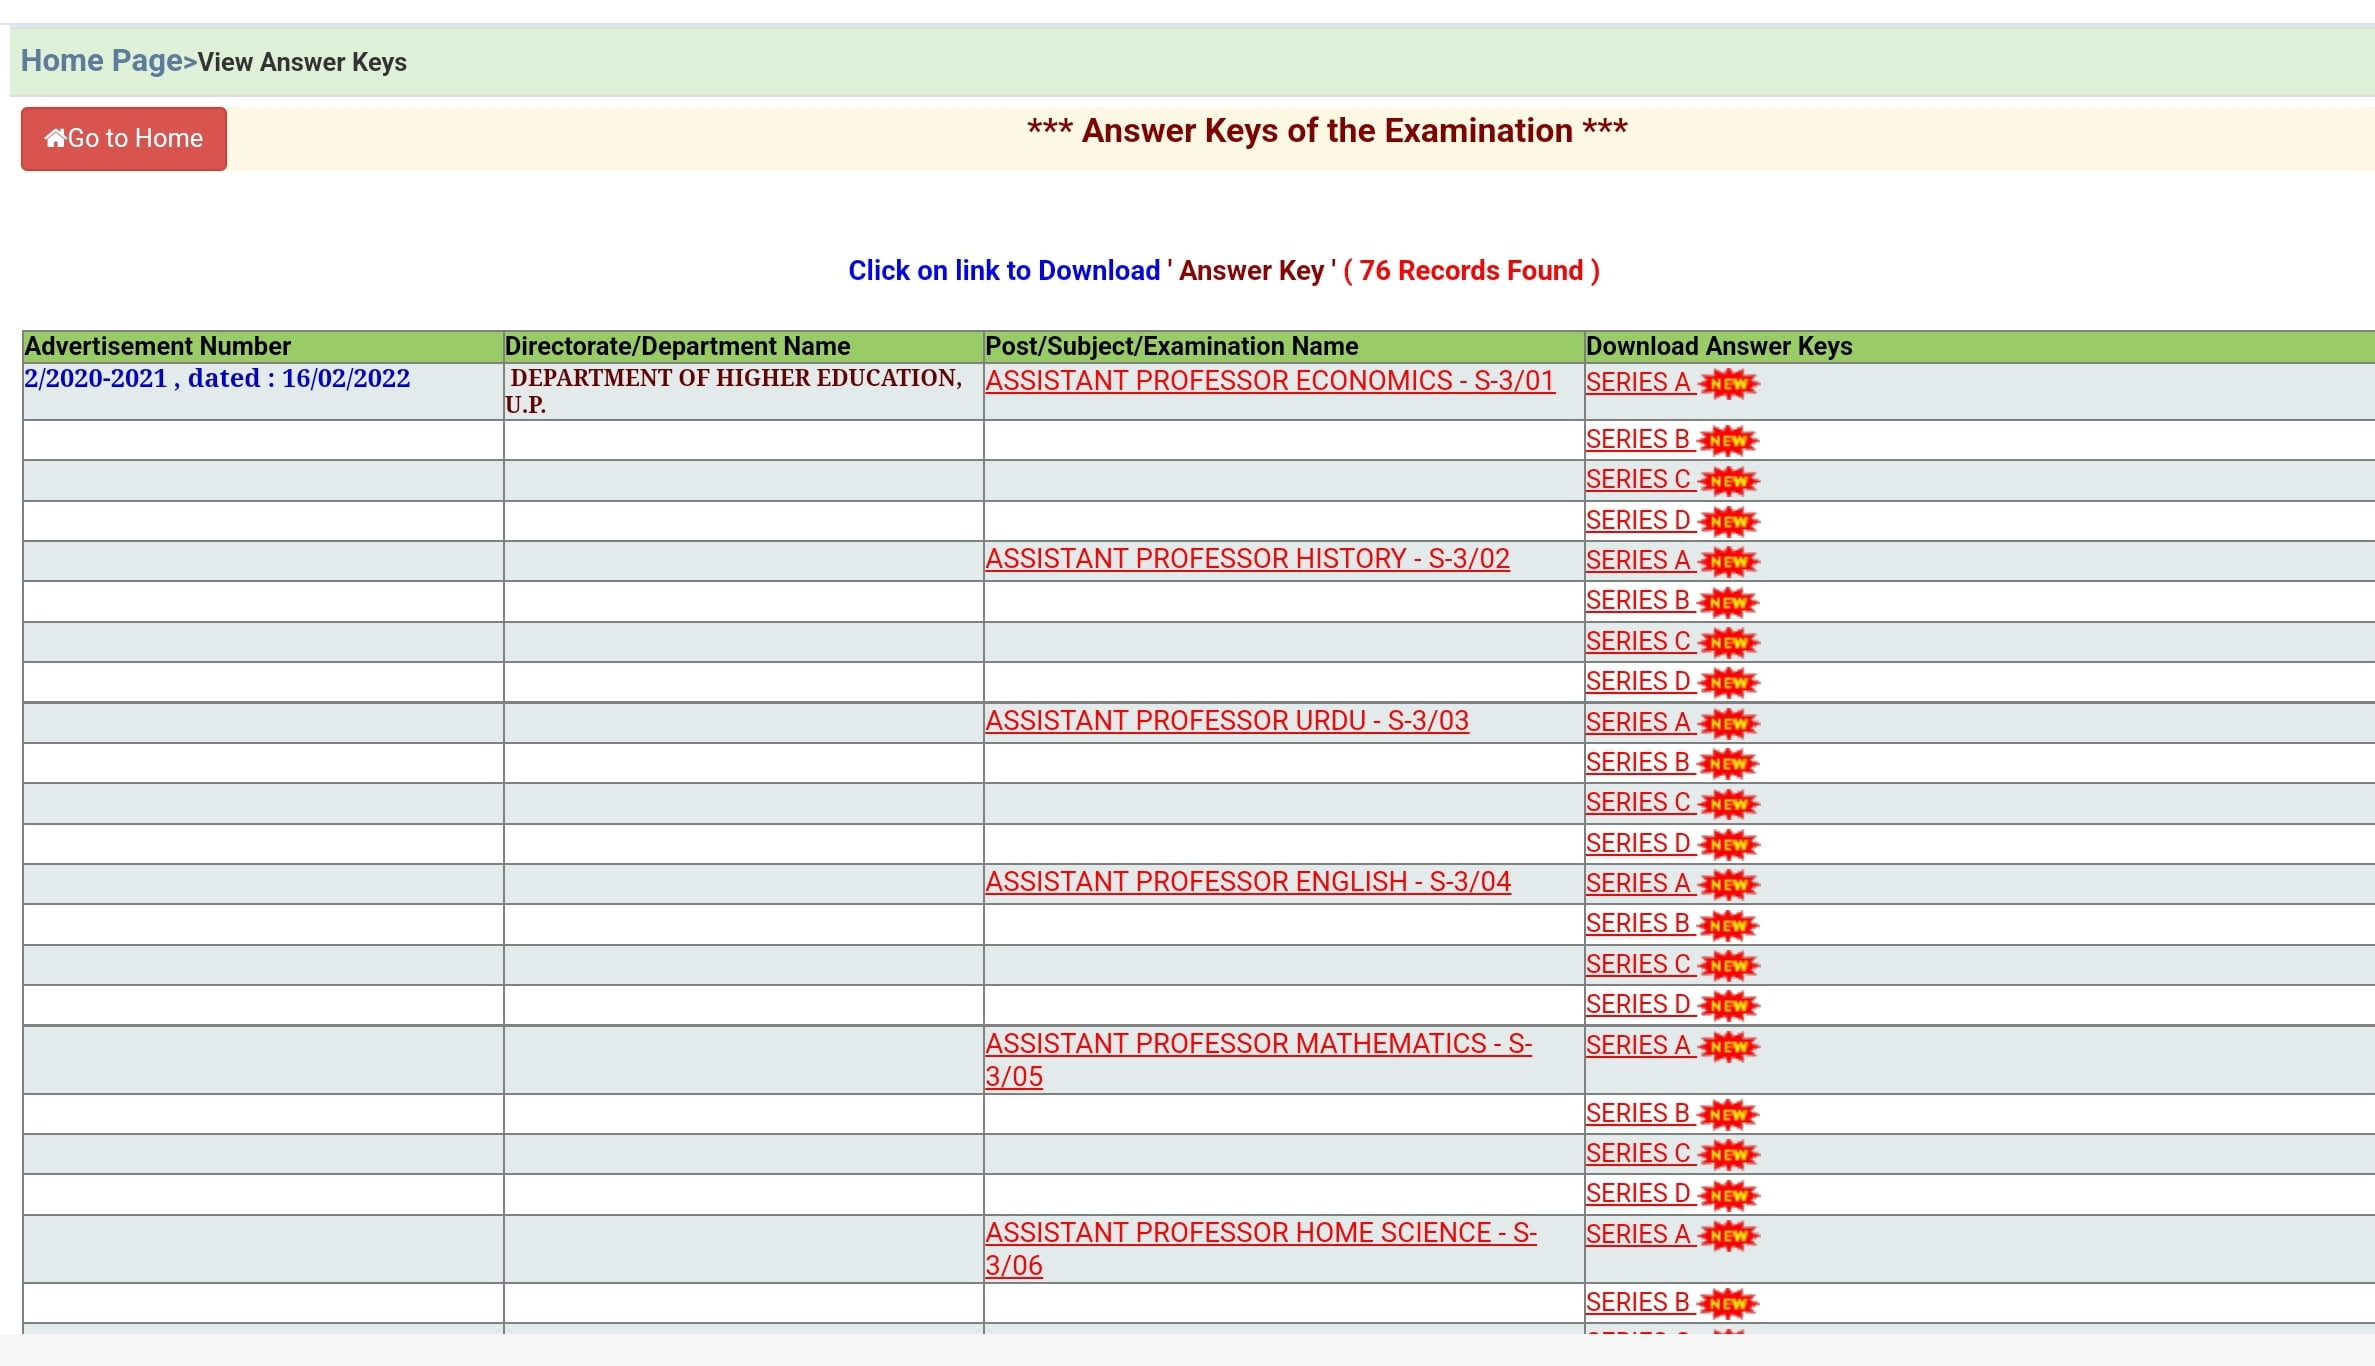Click the Go to Home button

124,139
